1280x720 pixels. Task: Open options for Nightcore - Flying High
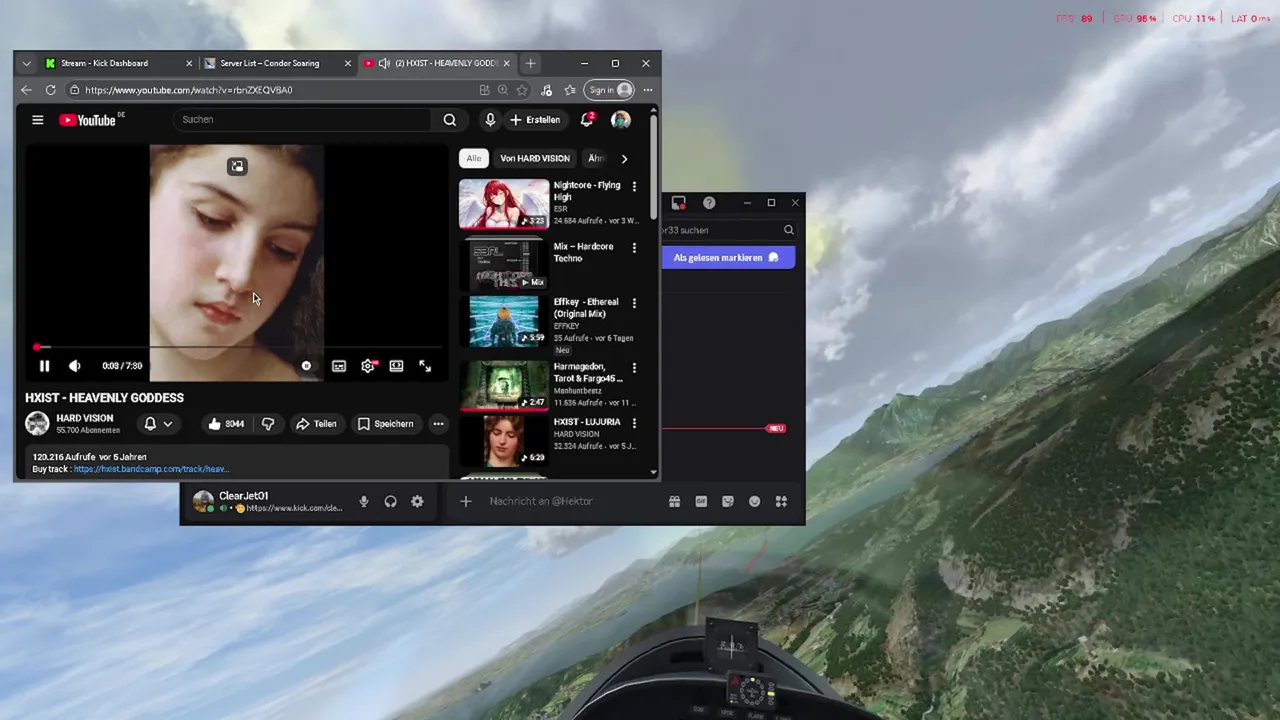(634, 187)
